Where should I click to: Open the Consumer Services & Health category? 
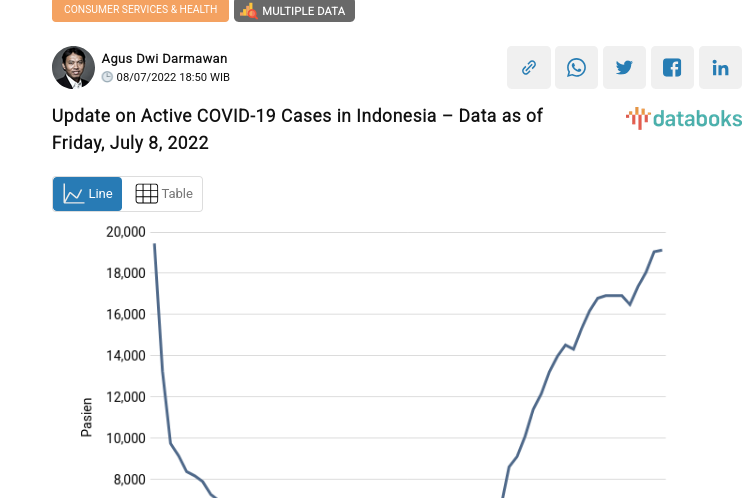coord(140,10)
